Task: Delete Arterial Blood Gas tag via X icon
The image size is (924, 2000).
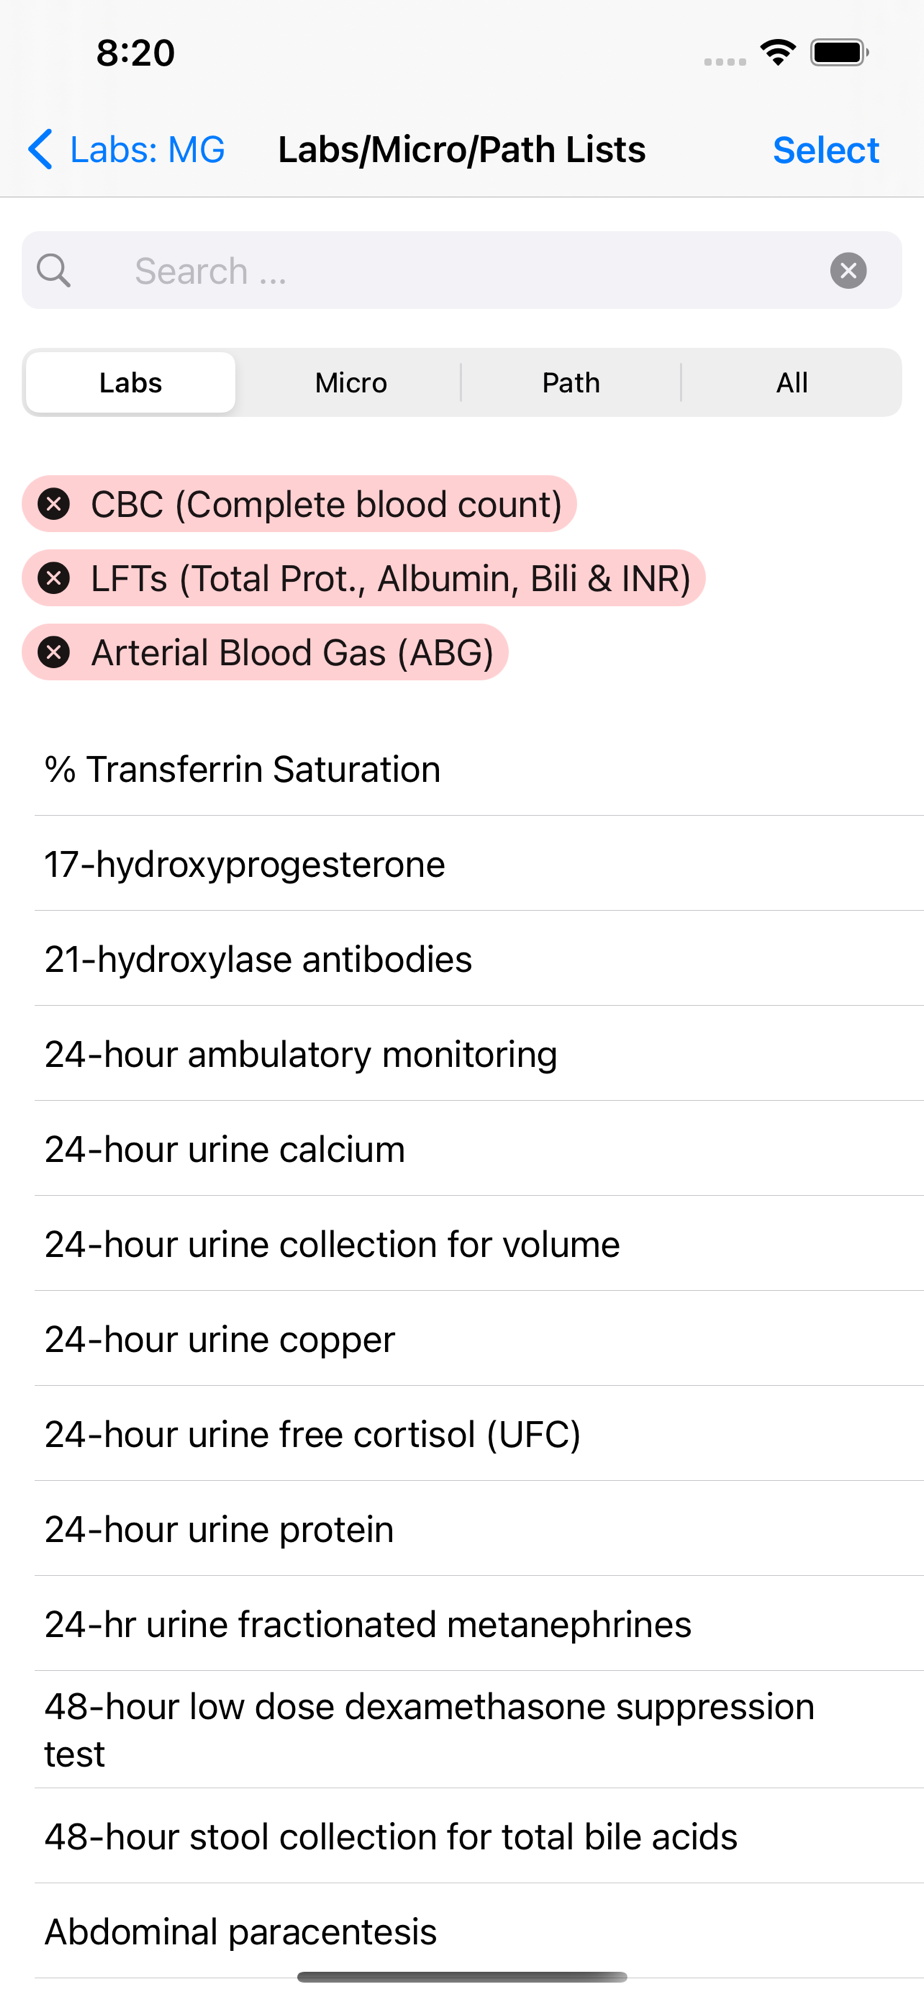Action: (54, 652)
